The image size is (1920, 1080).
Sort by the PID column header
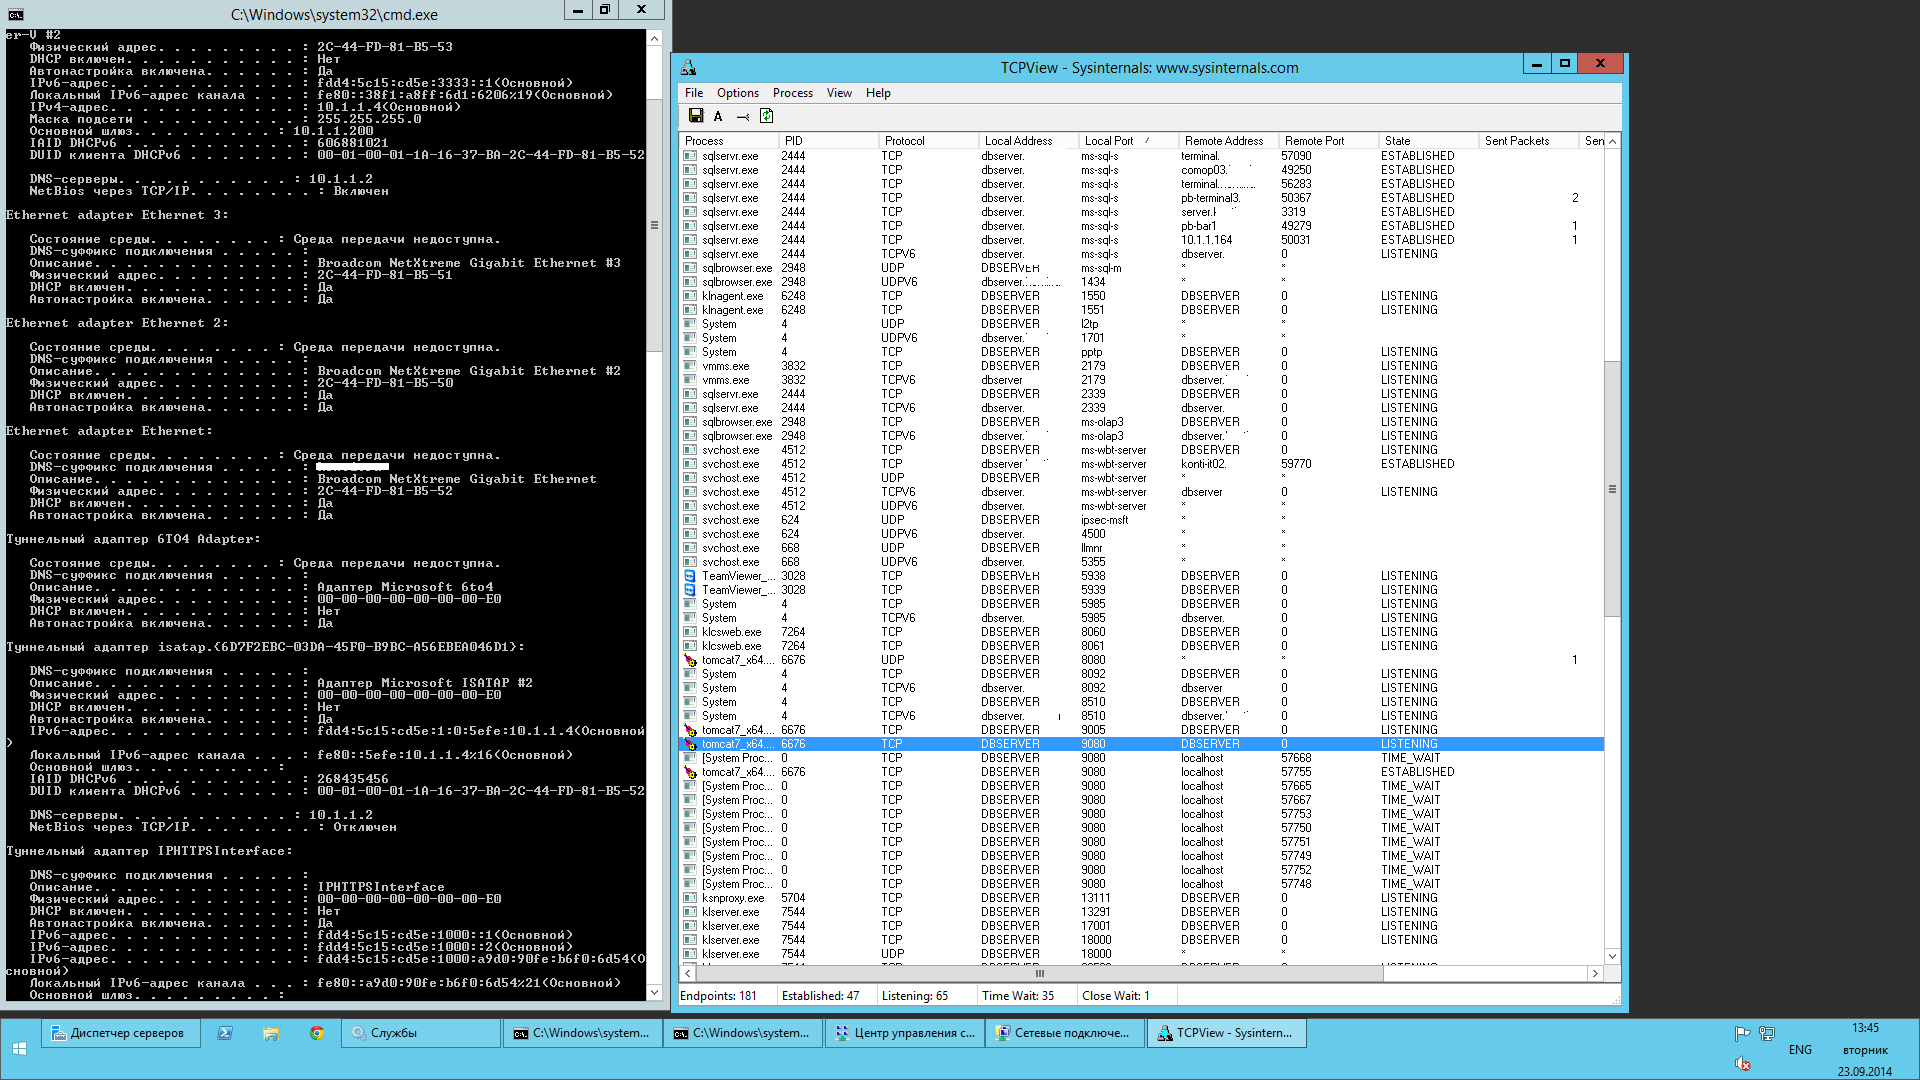tap(828, 141)
